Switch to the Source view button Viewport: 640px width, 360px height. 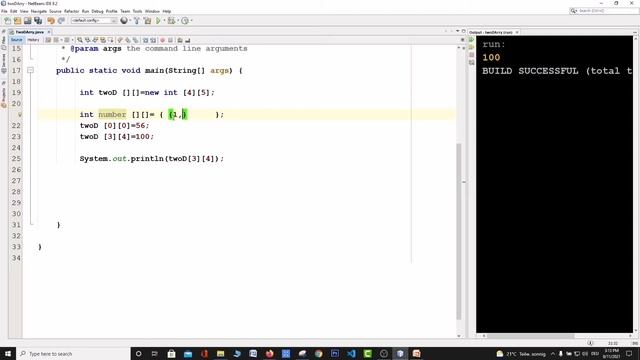pyautogui.click(x=16, y=40)
